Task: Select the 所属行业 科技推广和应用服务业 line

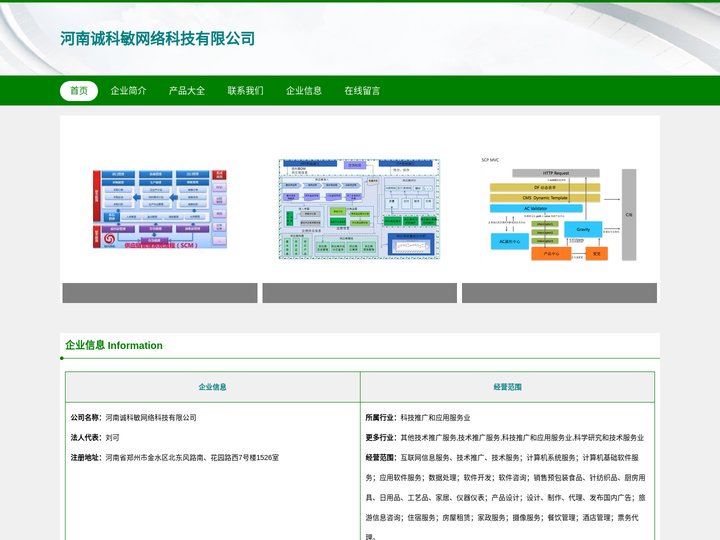Action: (x=418, y=417)
